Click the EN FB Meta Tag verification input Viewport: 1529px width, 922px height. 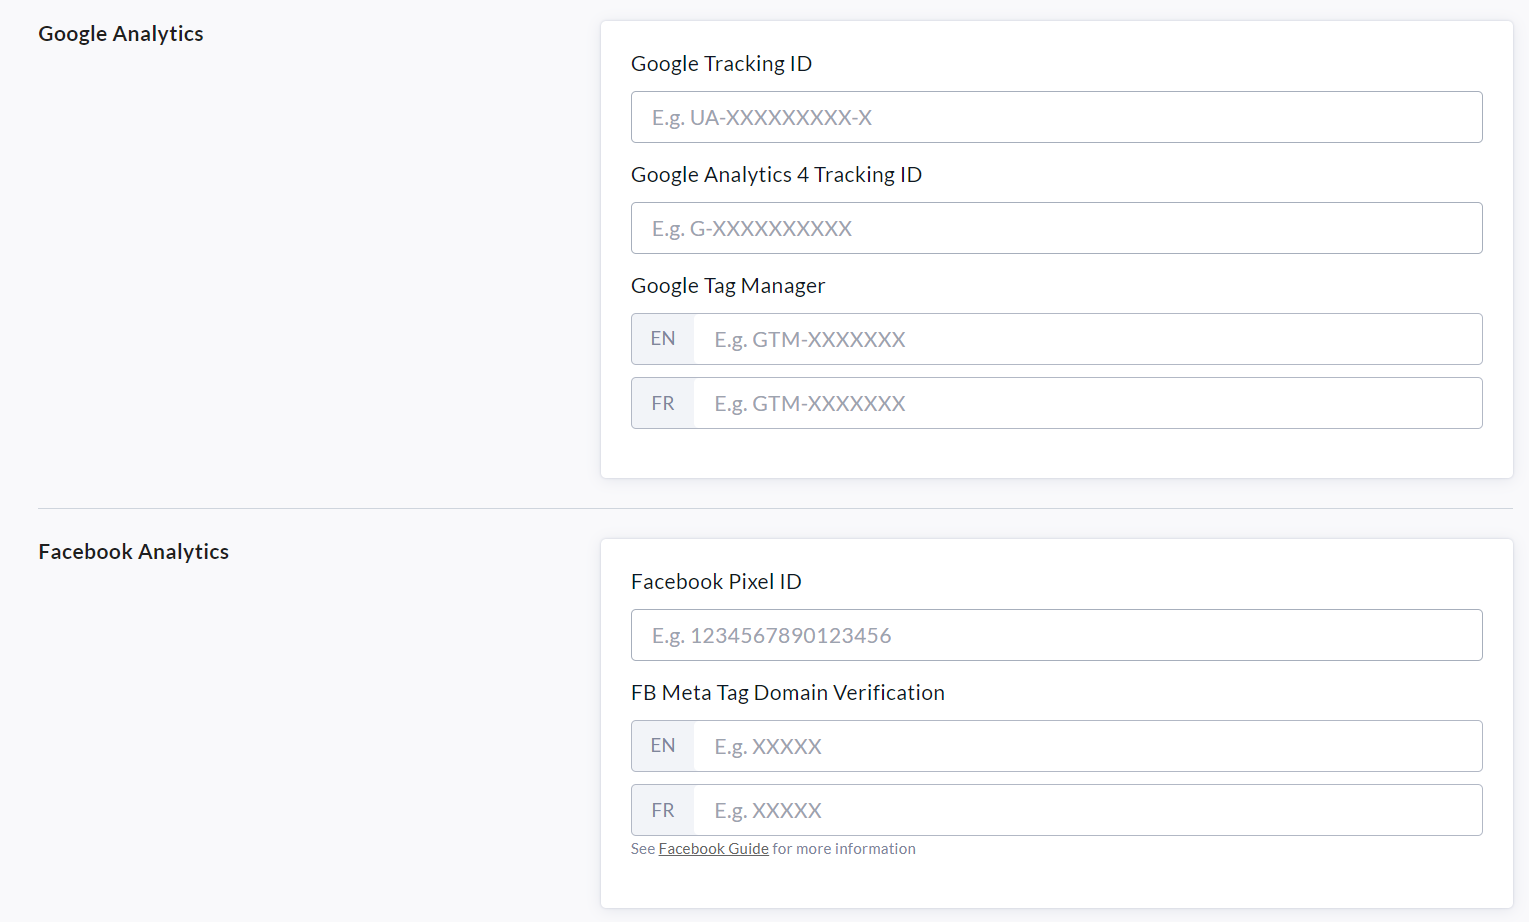[1088, 746]
